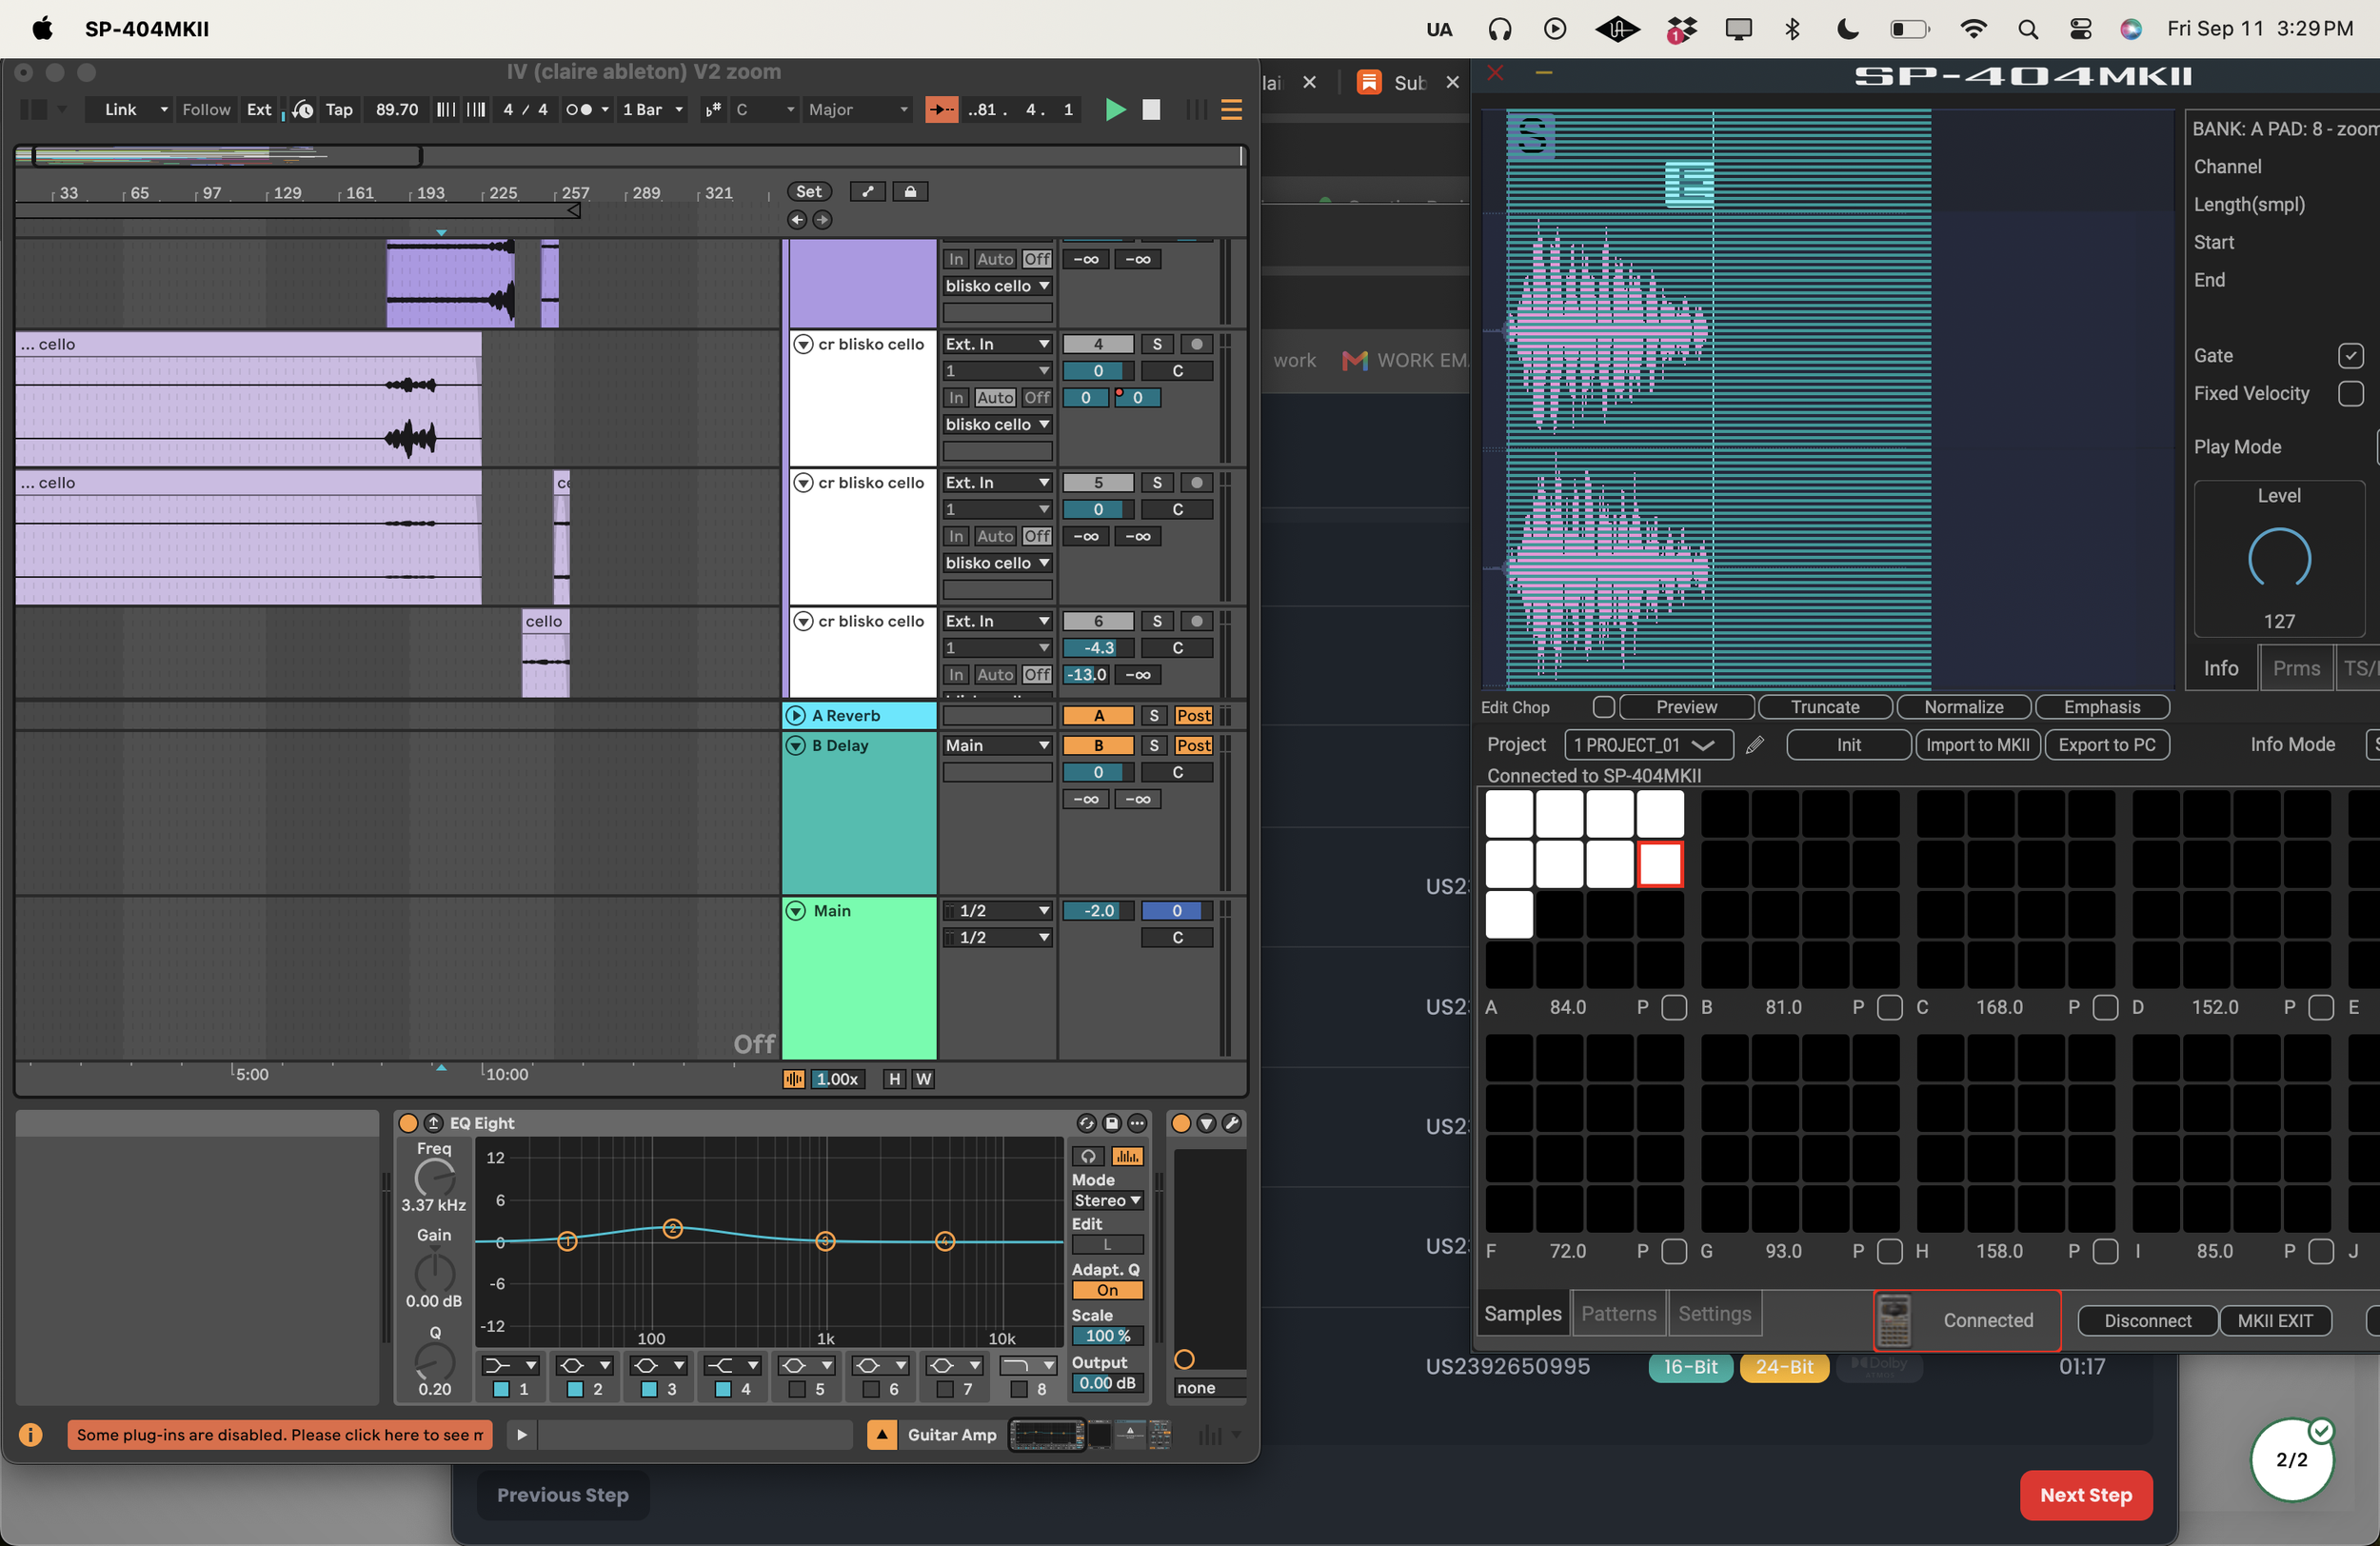Open the Link dropdown in Ableton

pyautogui.click(x=131, y=110)
